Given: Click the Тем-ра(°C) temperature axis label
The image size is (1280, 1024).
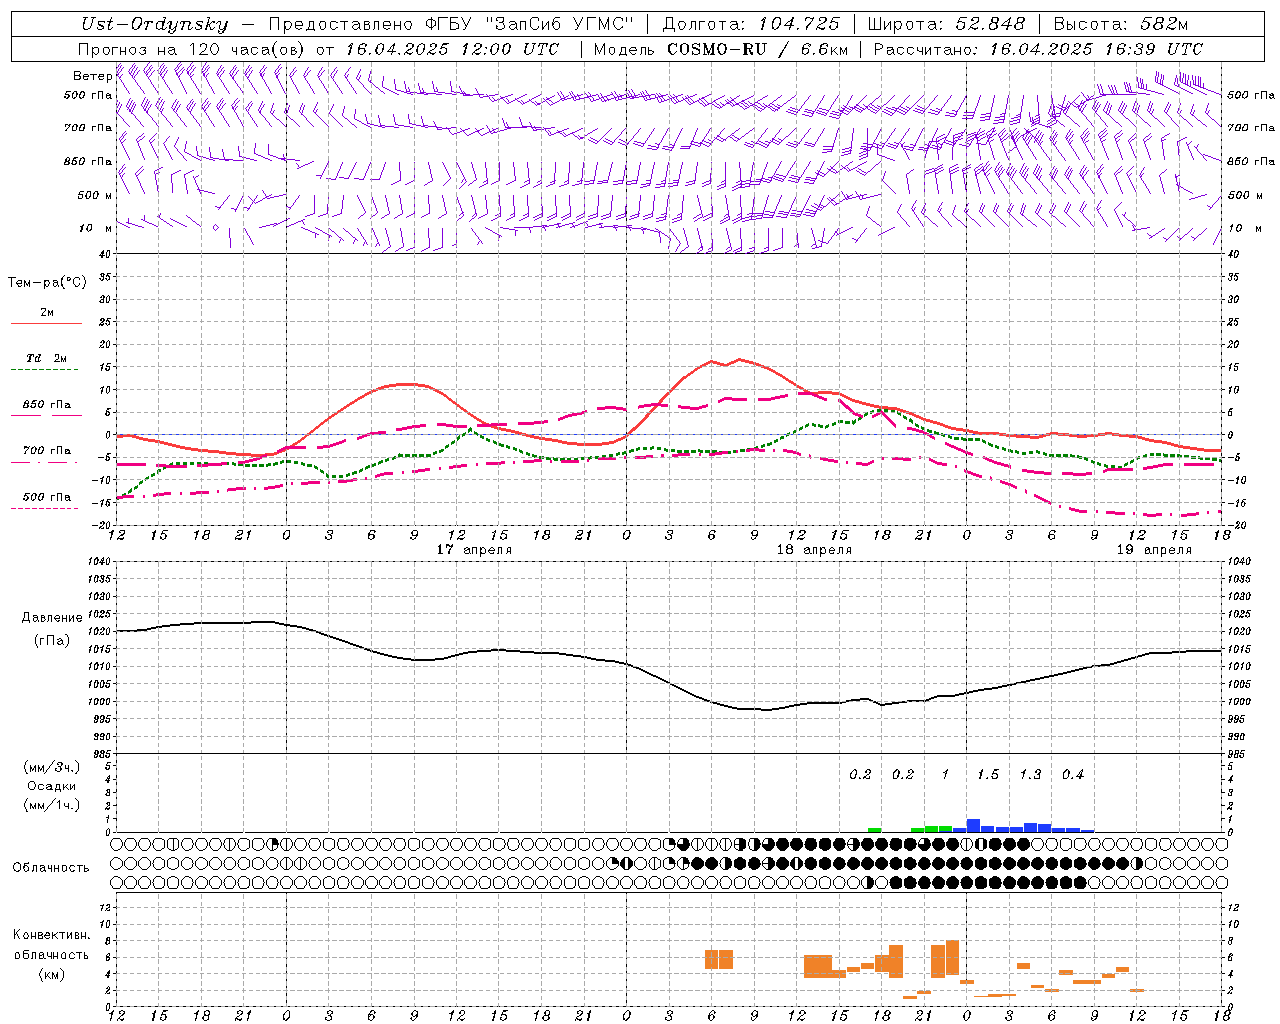Looking at the screenshot, I should [47, 283].
